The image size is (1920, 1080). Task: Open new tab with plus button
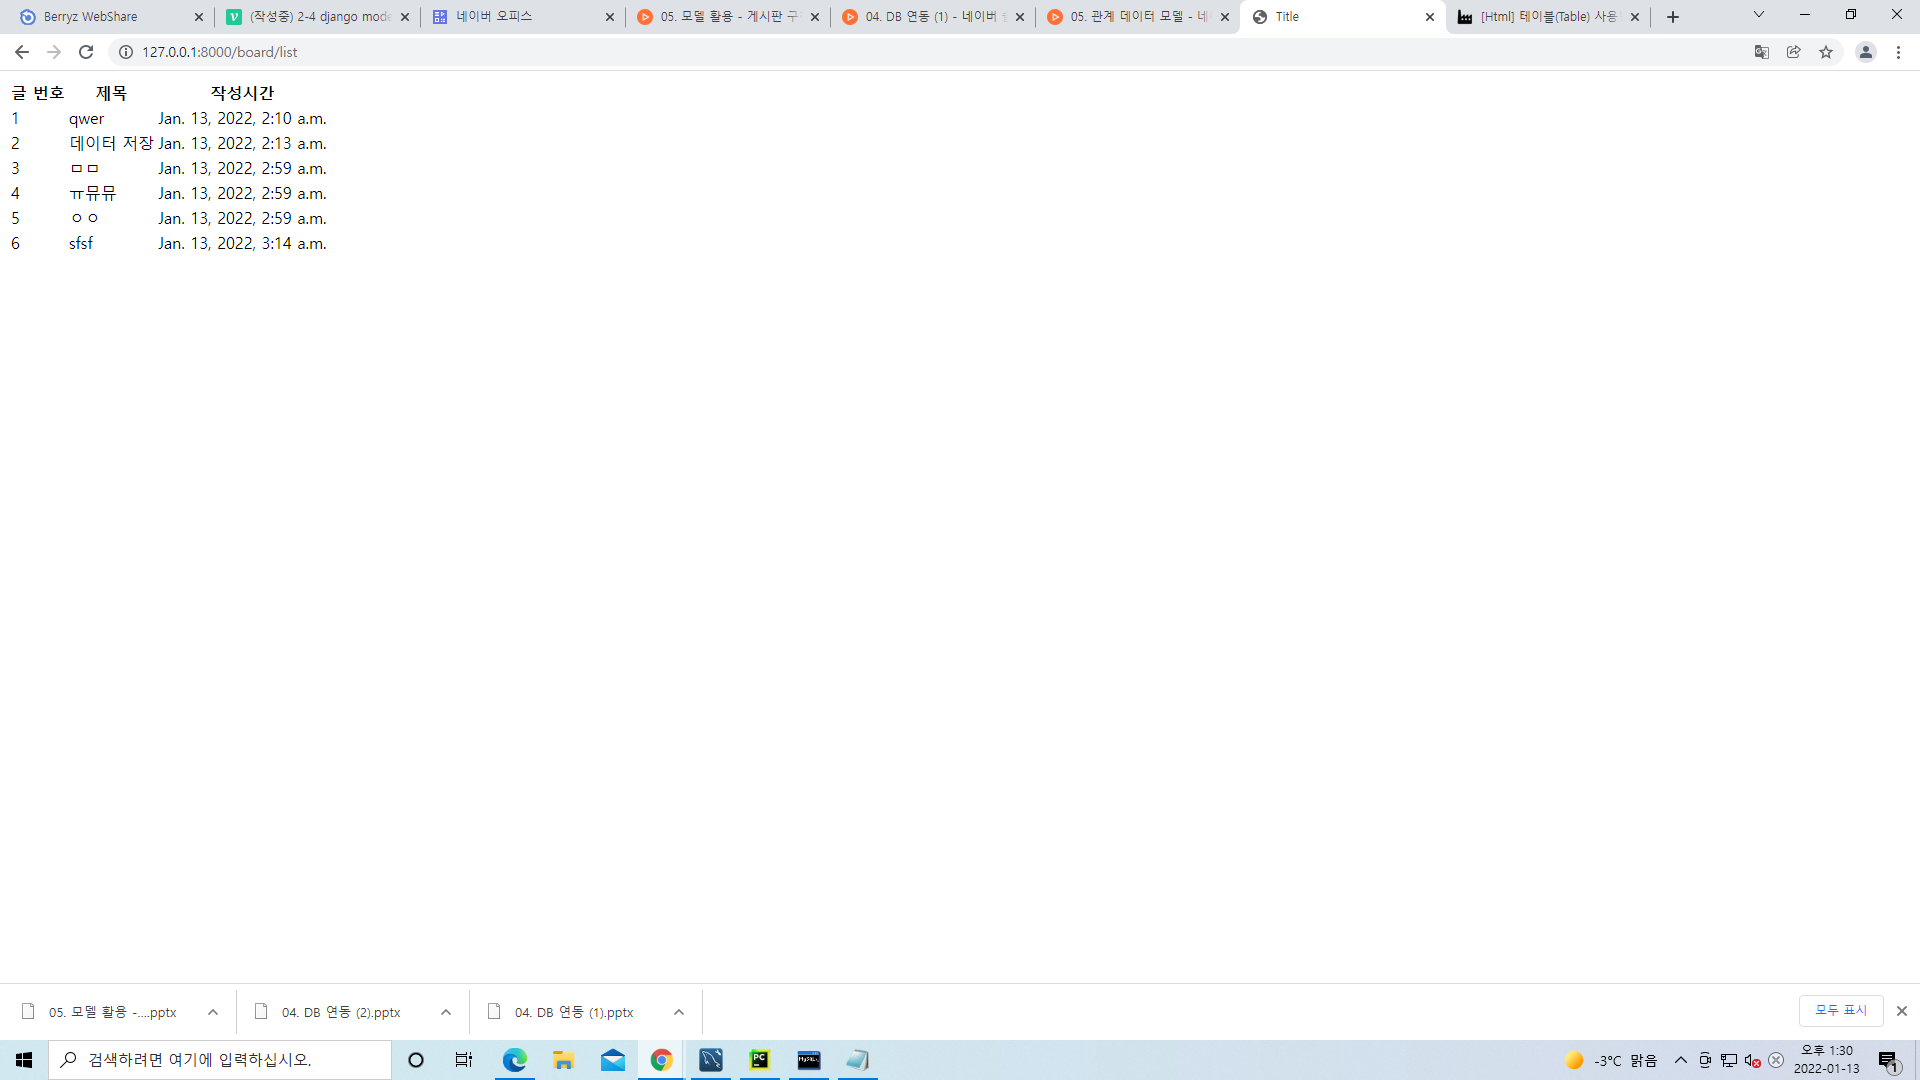click(1673, 17)
